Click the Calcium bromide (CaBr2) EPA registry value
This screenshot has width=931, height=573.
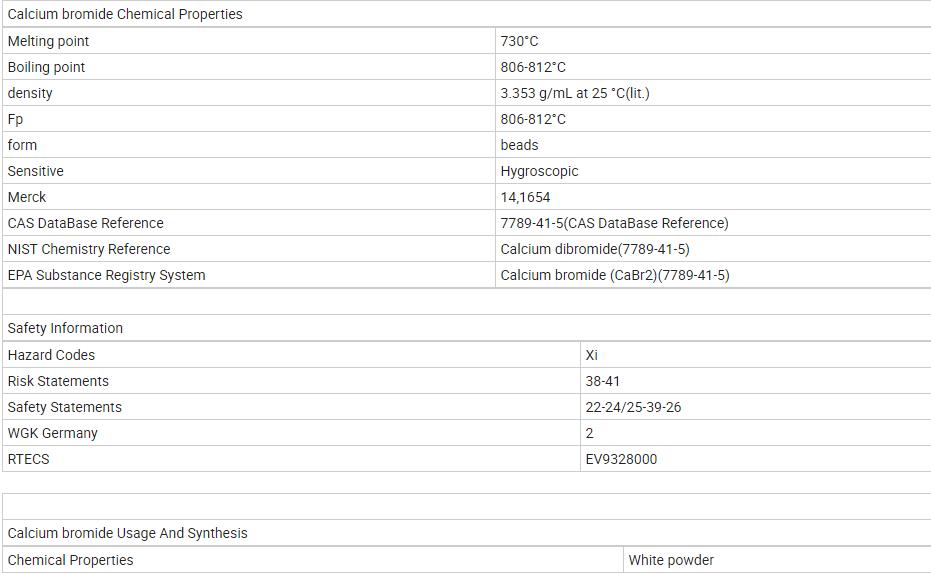(x=614, y=275)
